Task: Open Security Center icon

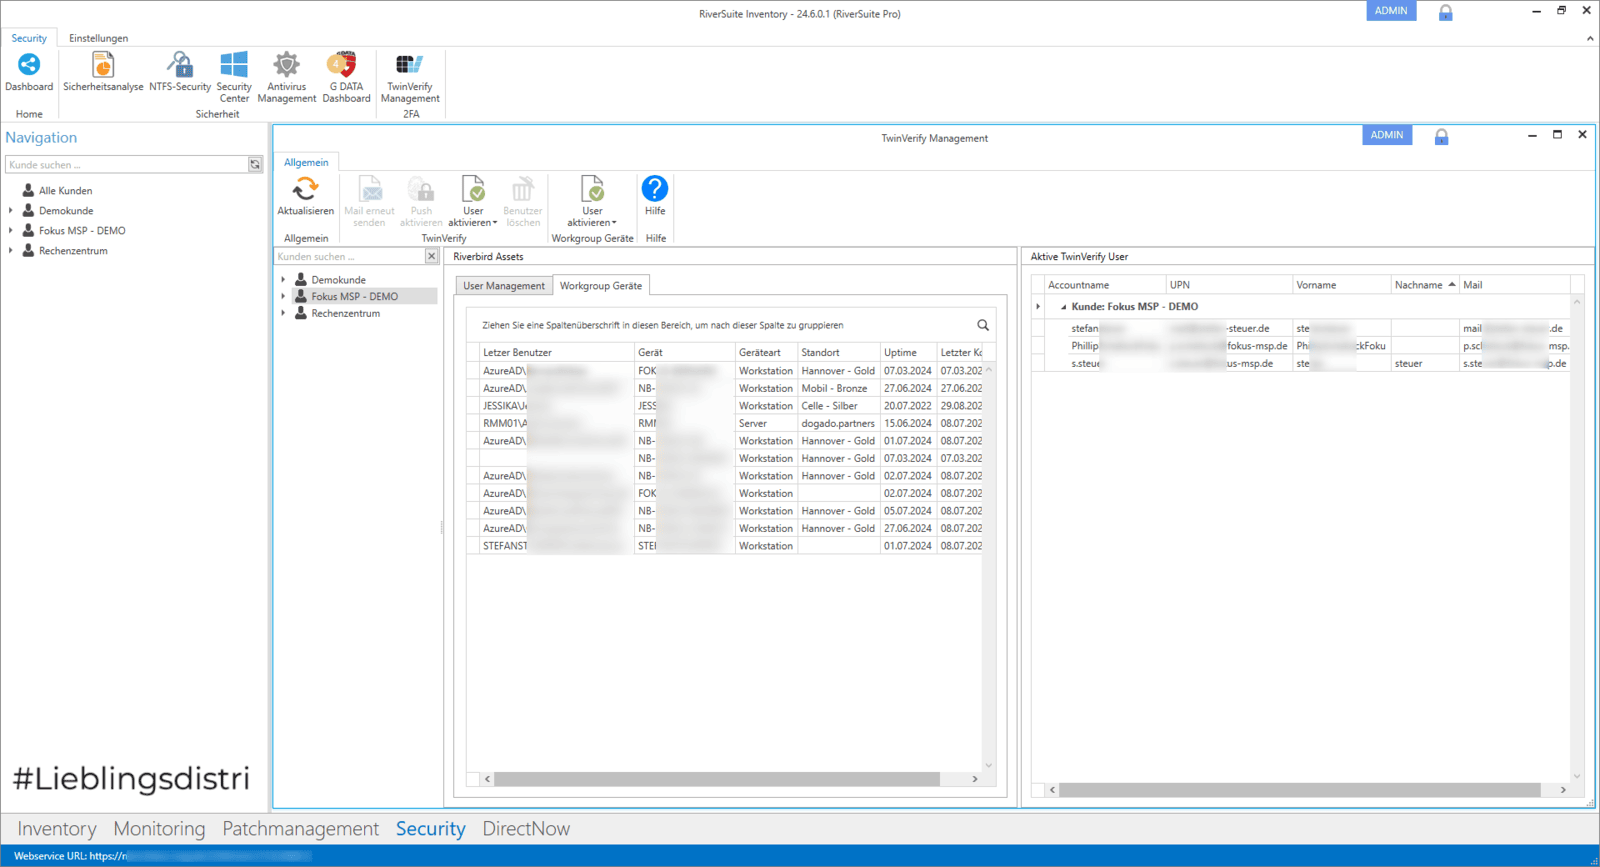Action: (x=234, y=77)
